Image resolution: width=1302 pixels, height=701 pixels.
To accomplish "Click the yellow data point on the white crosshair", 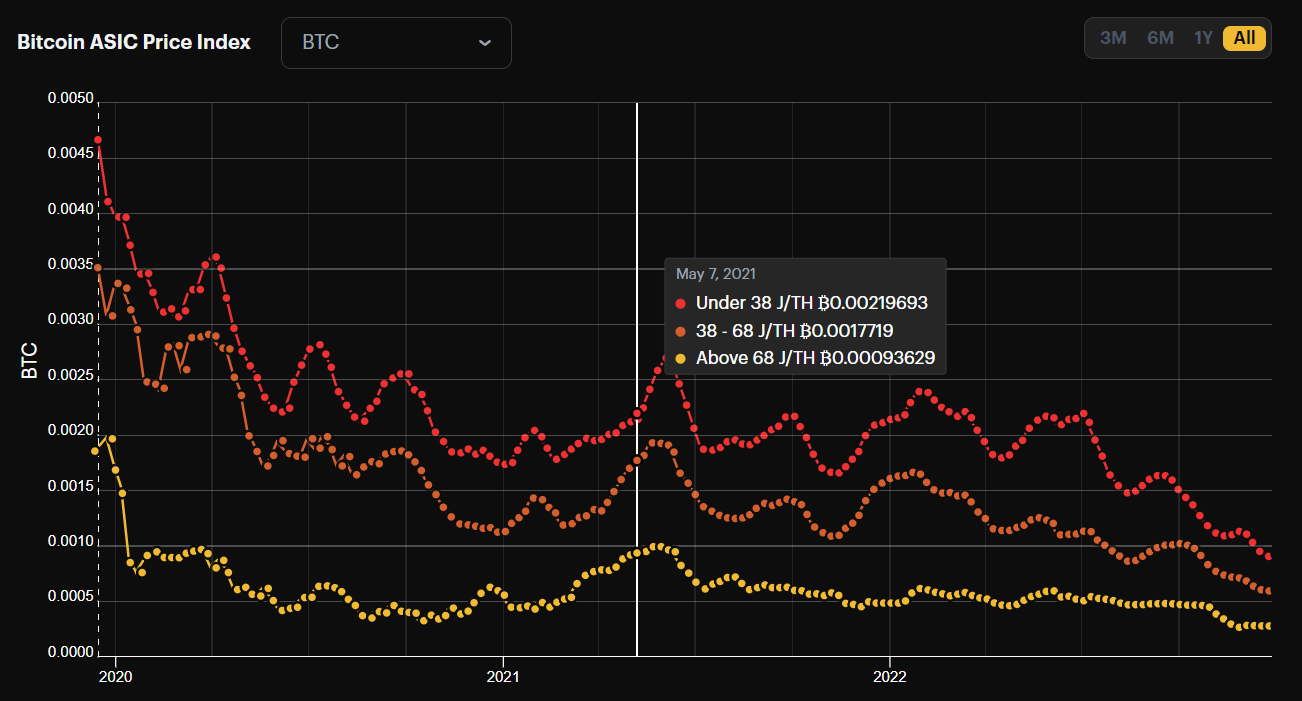I will point(637,553).
